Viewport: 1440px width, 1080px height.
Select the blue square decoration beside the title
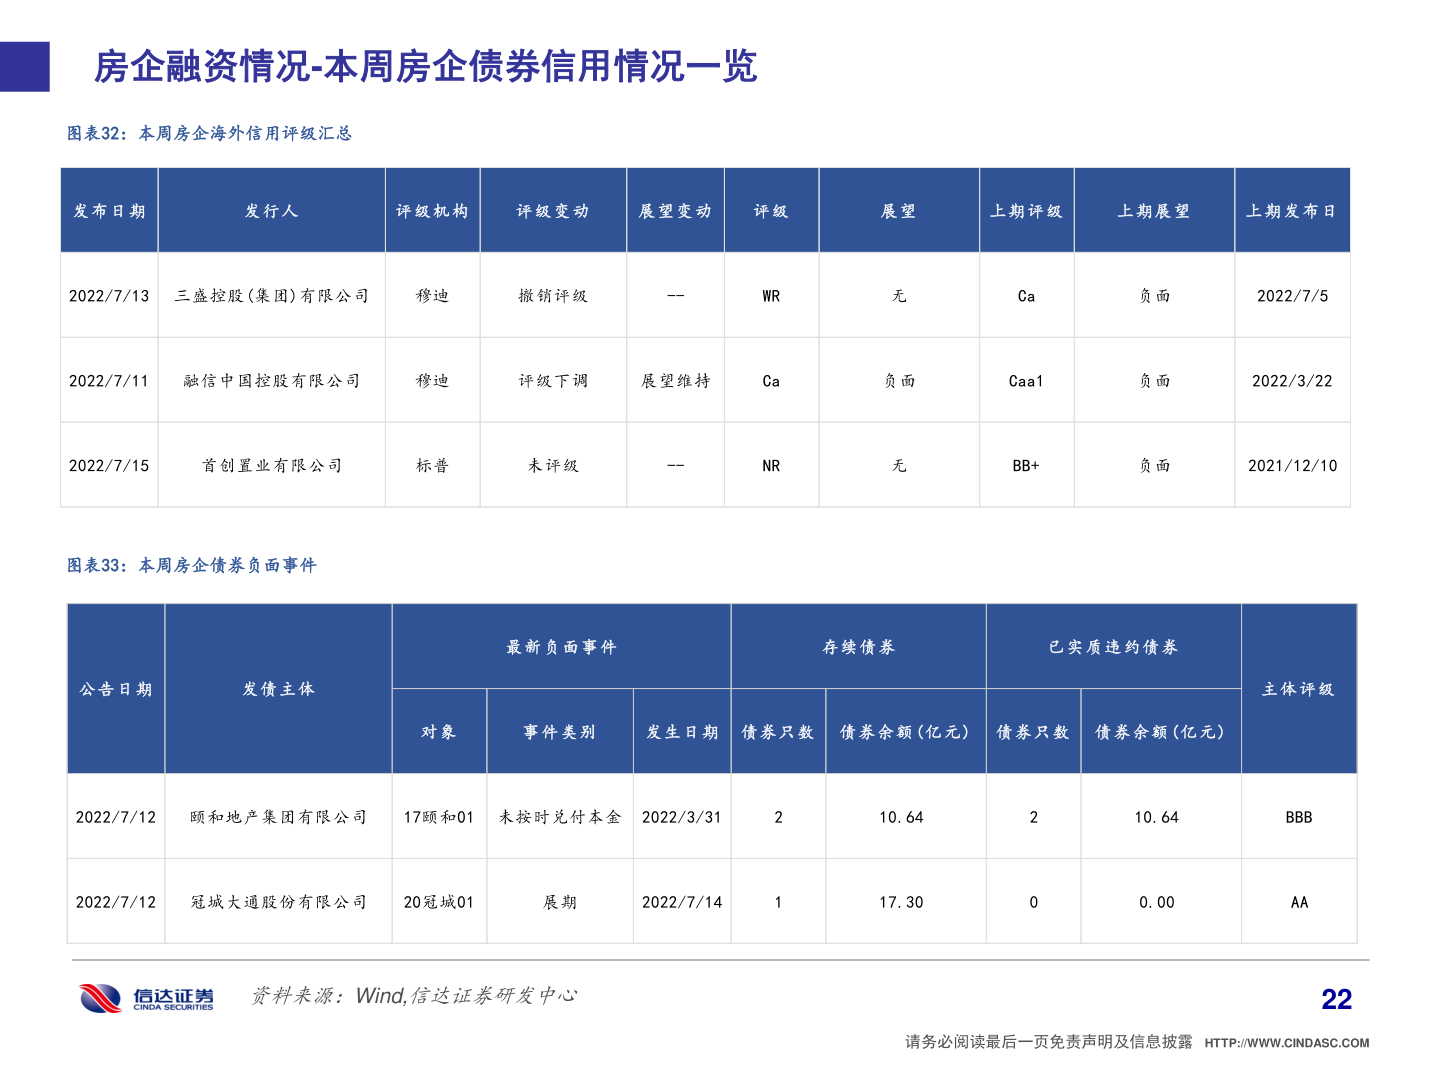(x=23, y=66)
